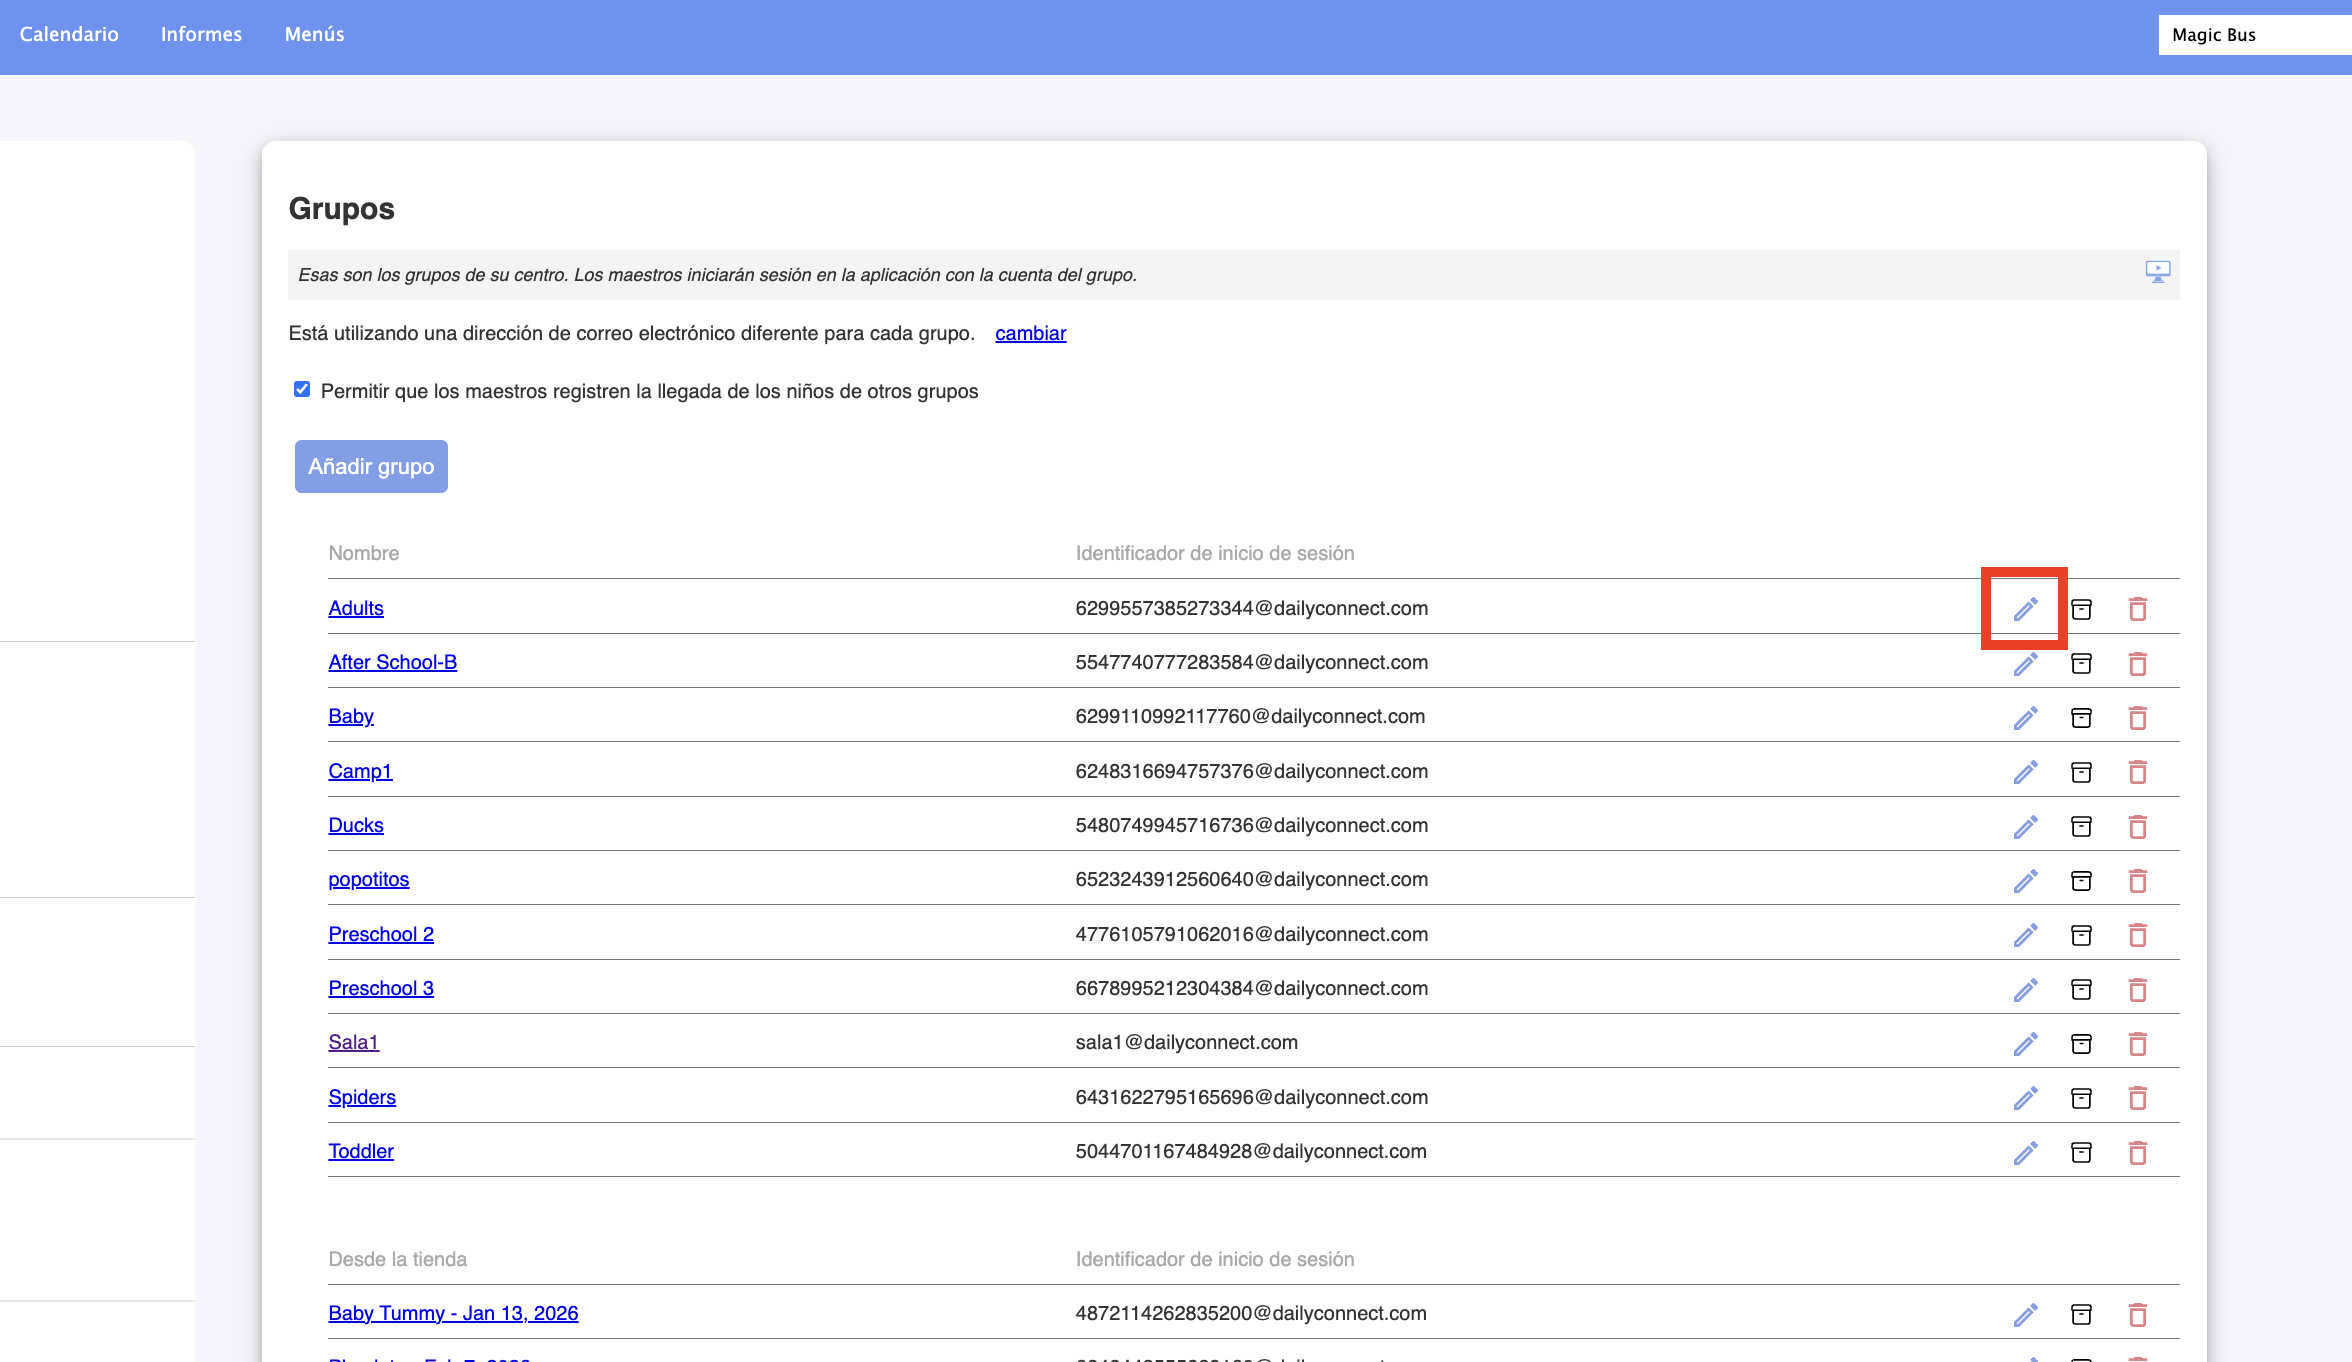The height and width of the screenshot is (1362, 2352).
Task: Uncheck the allow teachers check-in checkbox
Action: pos(302,390)
